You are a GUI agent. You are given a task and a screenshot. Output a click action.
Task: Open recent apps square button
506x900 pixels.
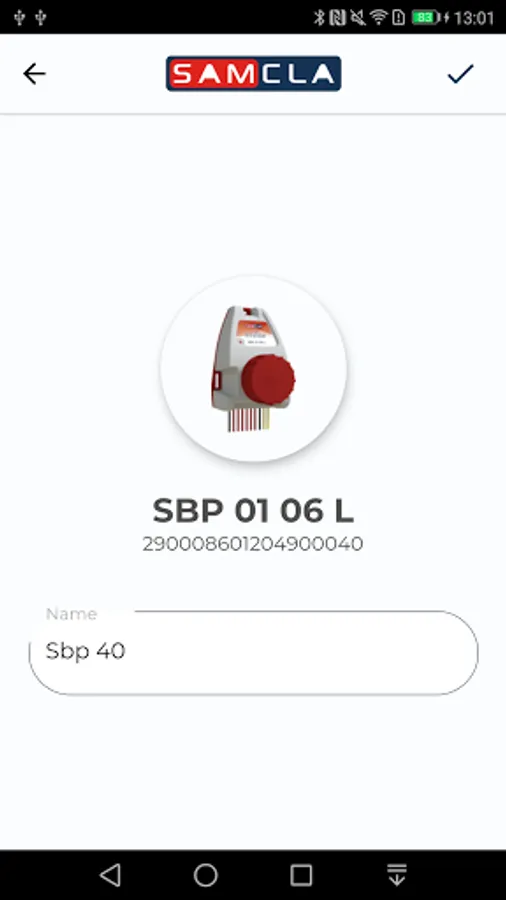[x=301, y=875]
